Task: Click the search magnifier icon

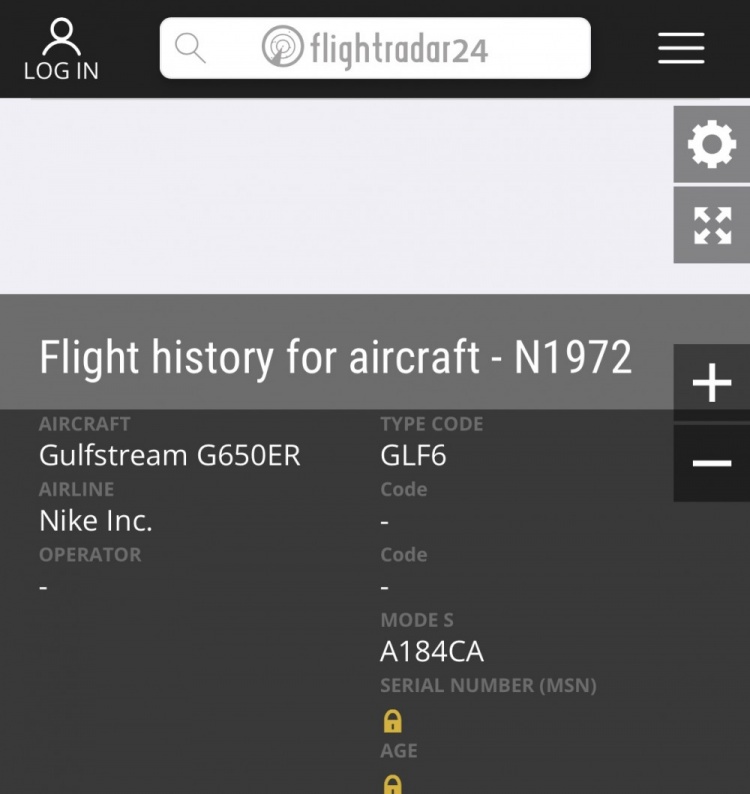Action: click(x=190, y=47)
